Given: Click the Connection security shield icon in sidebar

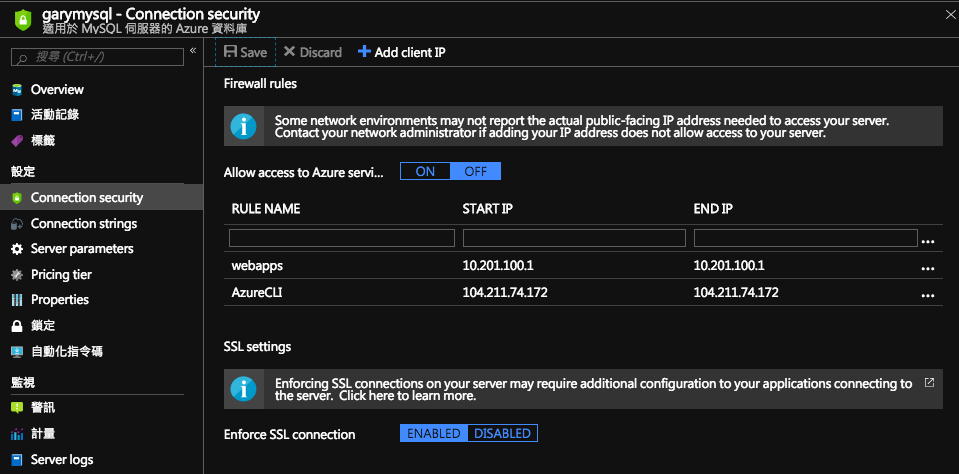Looking at the screenshot, I should click(x=17, y=198).
